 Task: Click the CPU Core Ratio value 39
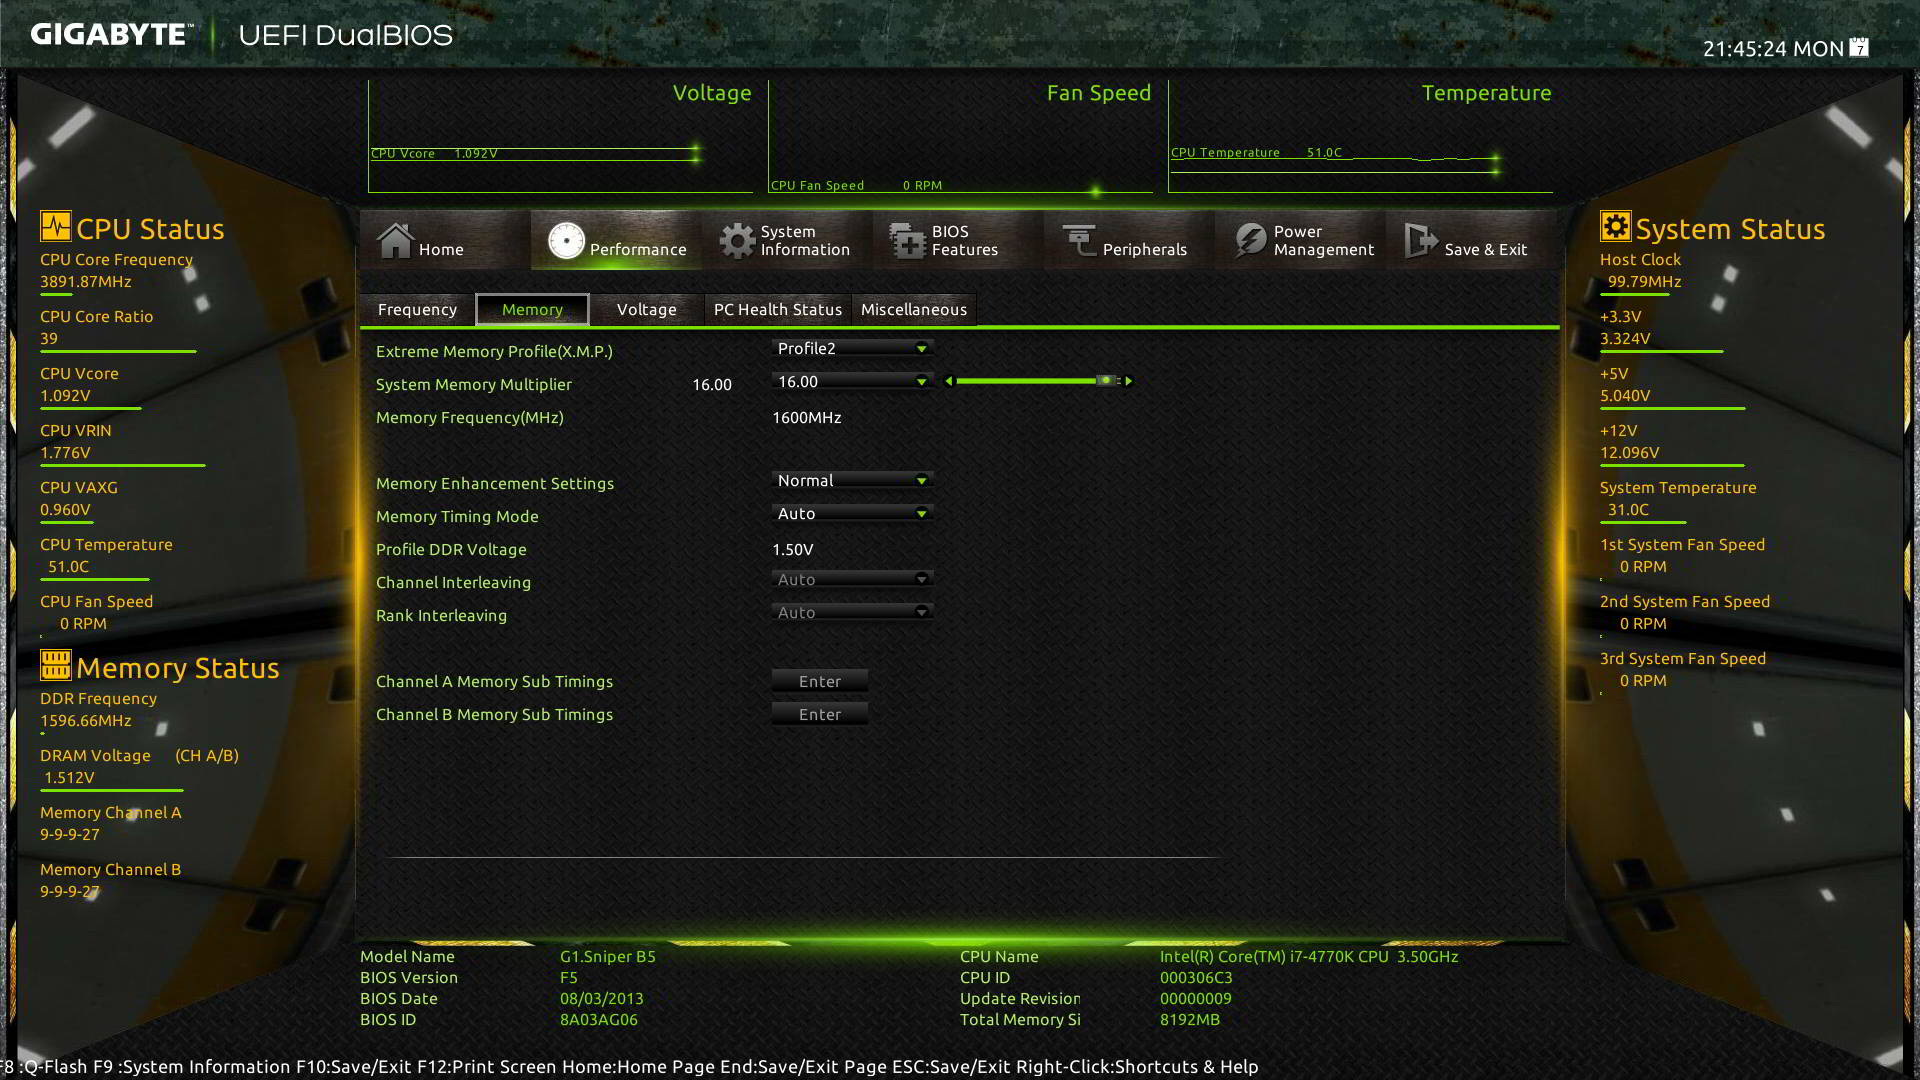pos(49,338)
